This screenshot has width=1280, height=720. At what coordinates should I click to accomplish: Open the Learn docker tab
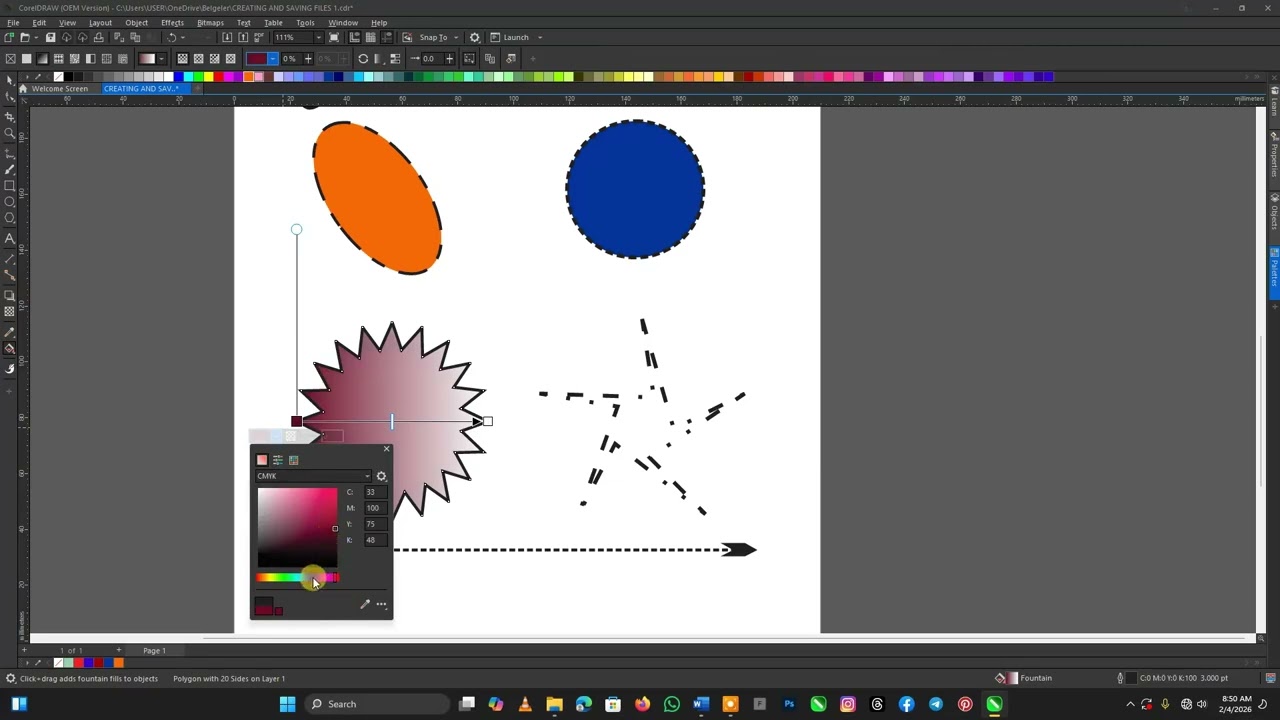coord(1274,100)
